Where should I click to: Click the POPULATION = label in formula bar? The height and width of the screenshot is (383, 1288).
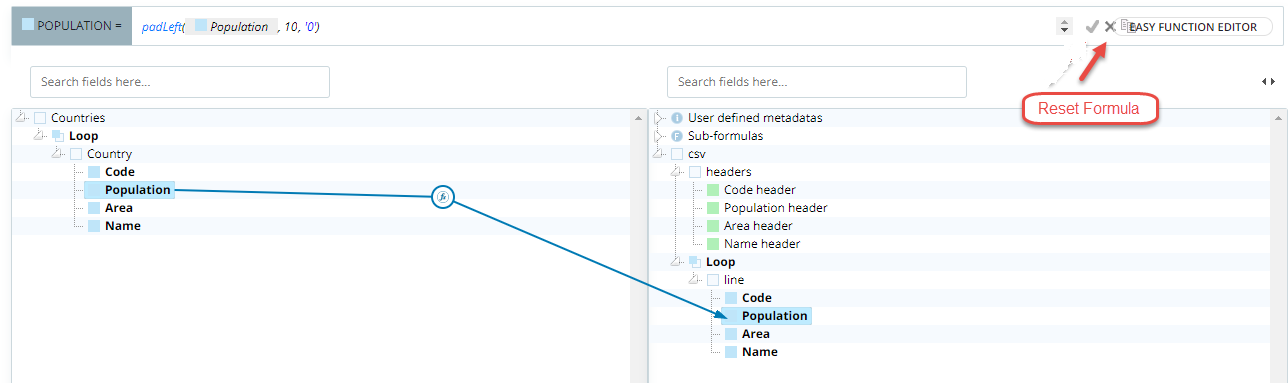tap(71, 27)
